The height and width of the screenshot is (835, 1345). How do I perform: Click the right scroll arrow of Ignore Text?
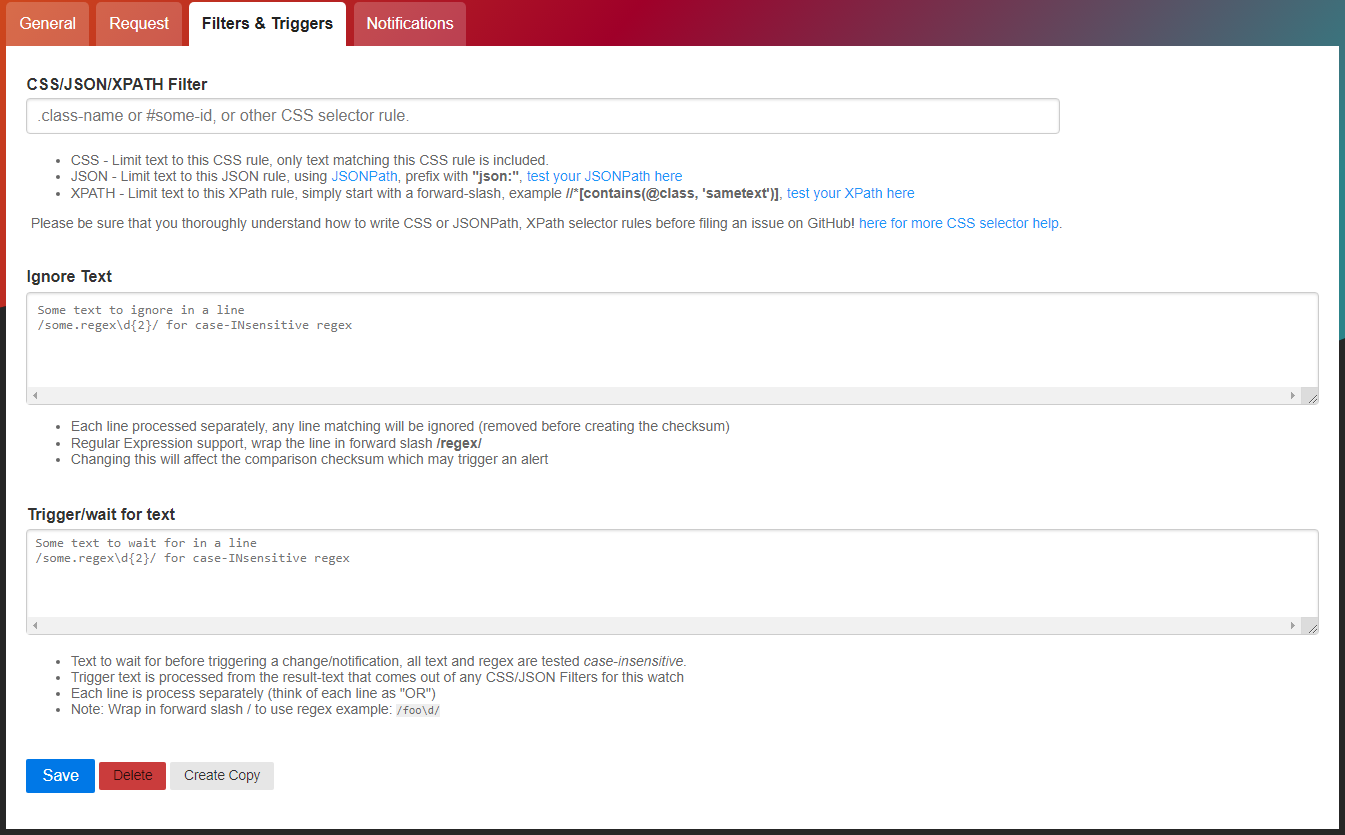(x=1291, y=395)
